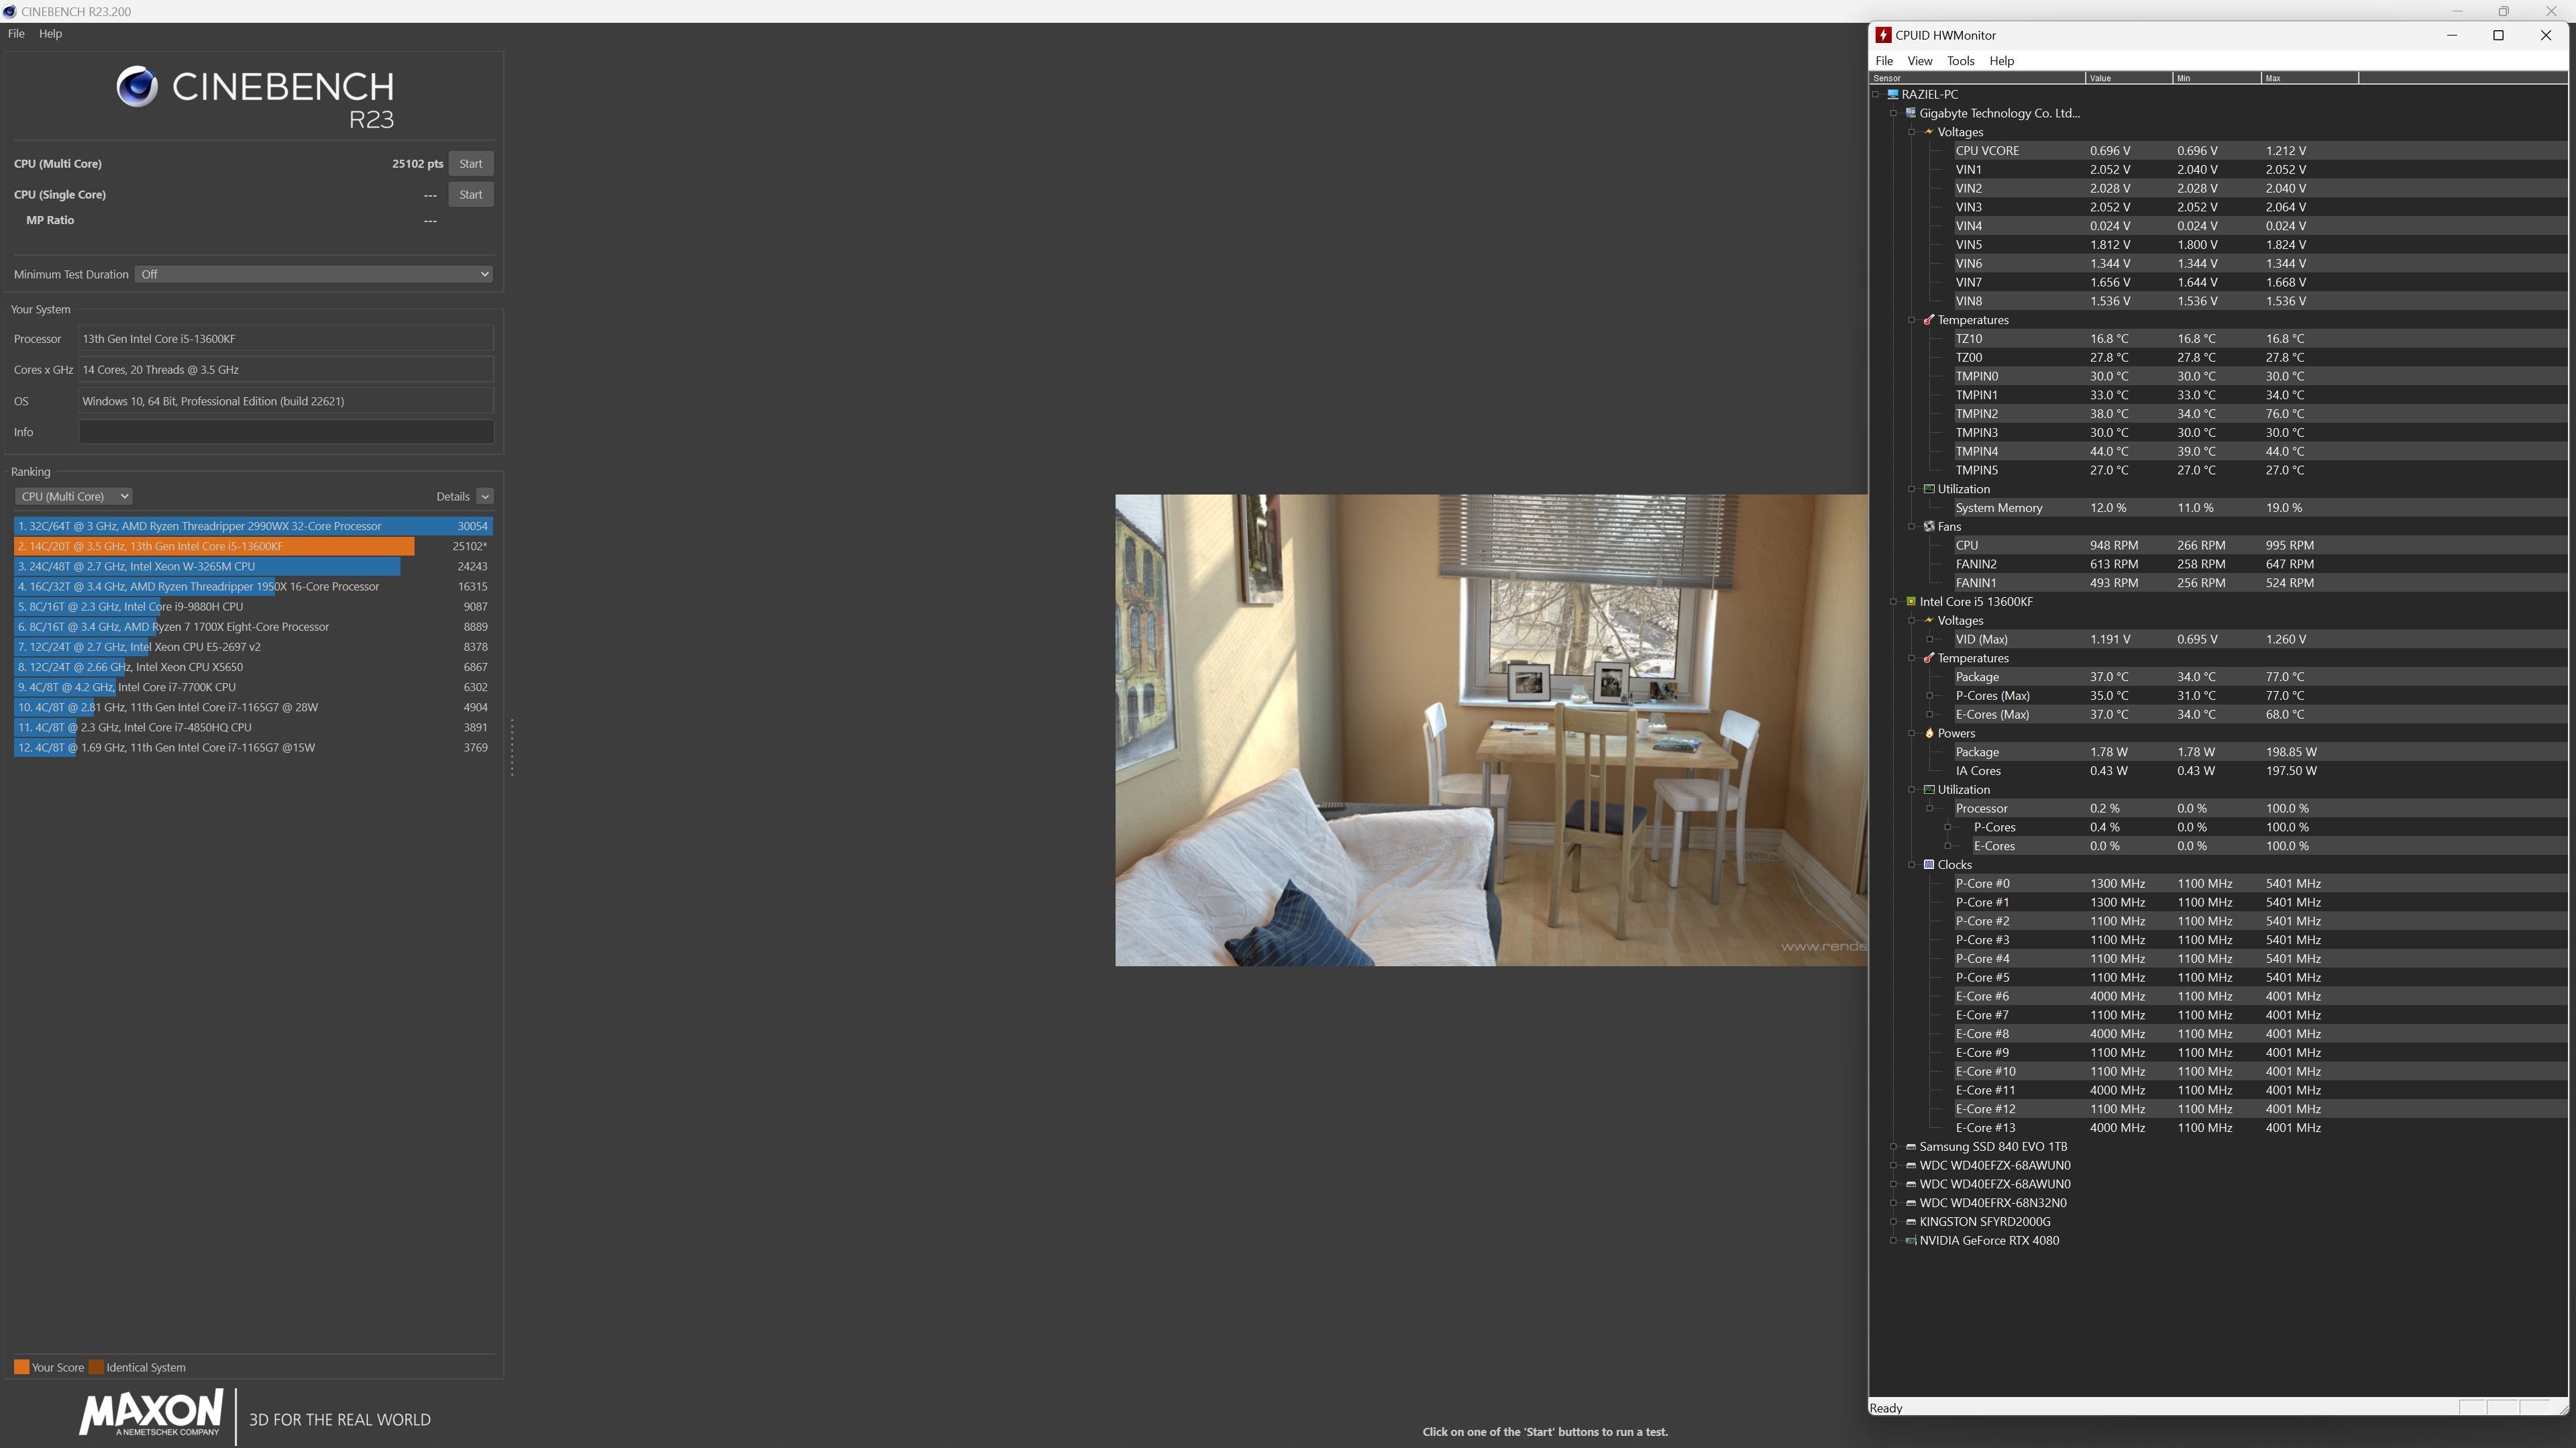This screenshot has width=2576, height=1448.
Task: Click the motherboard Voltages lightning icon
Action: click(1929, 132)
